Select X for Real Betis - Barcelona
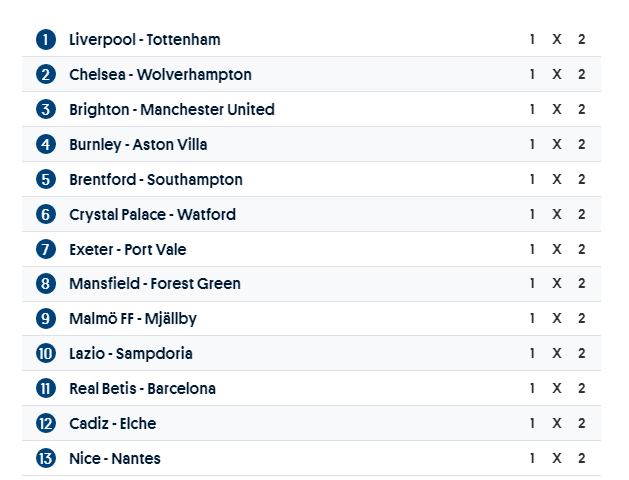629x480 pixels. point(557,389)
